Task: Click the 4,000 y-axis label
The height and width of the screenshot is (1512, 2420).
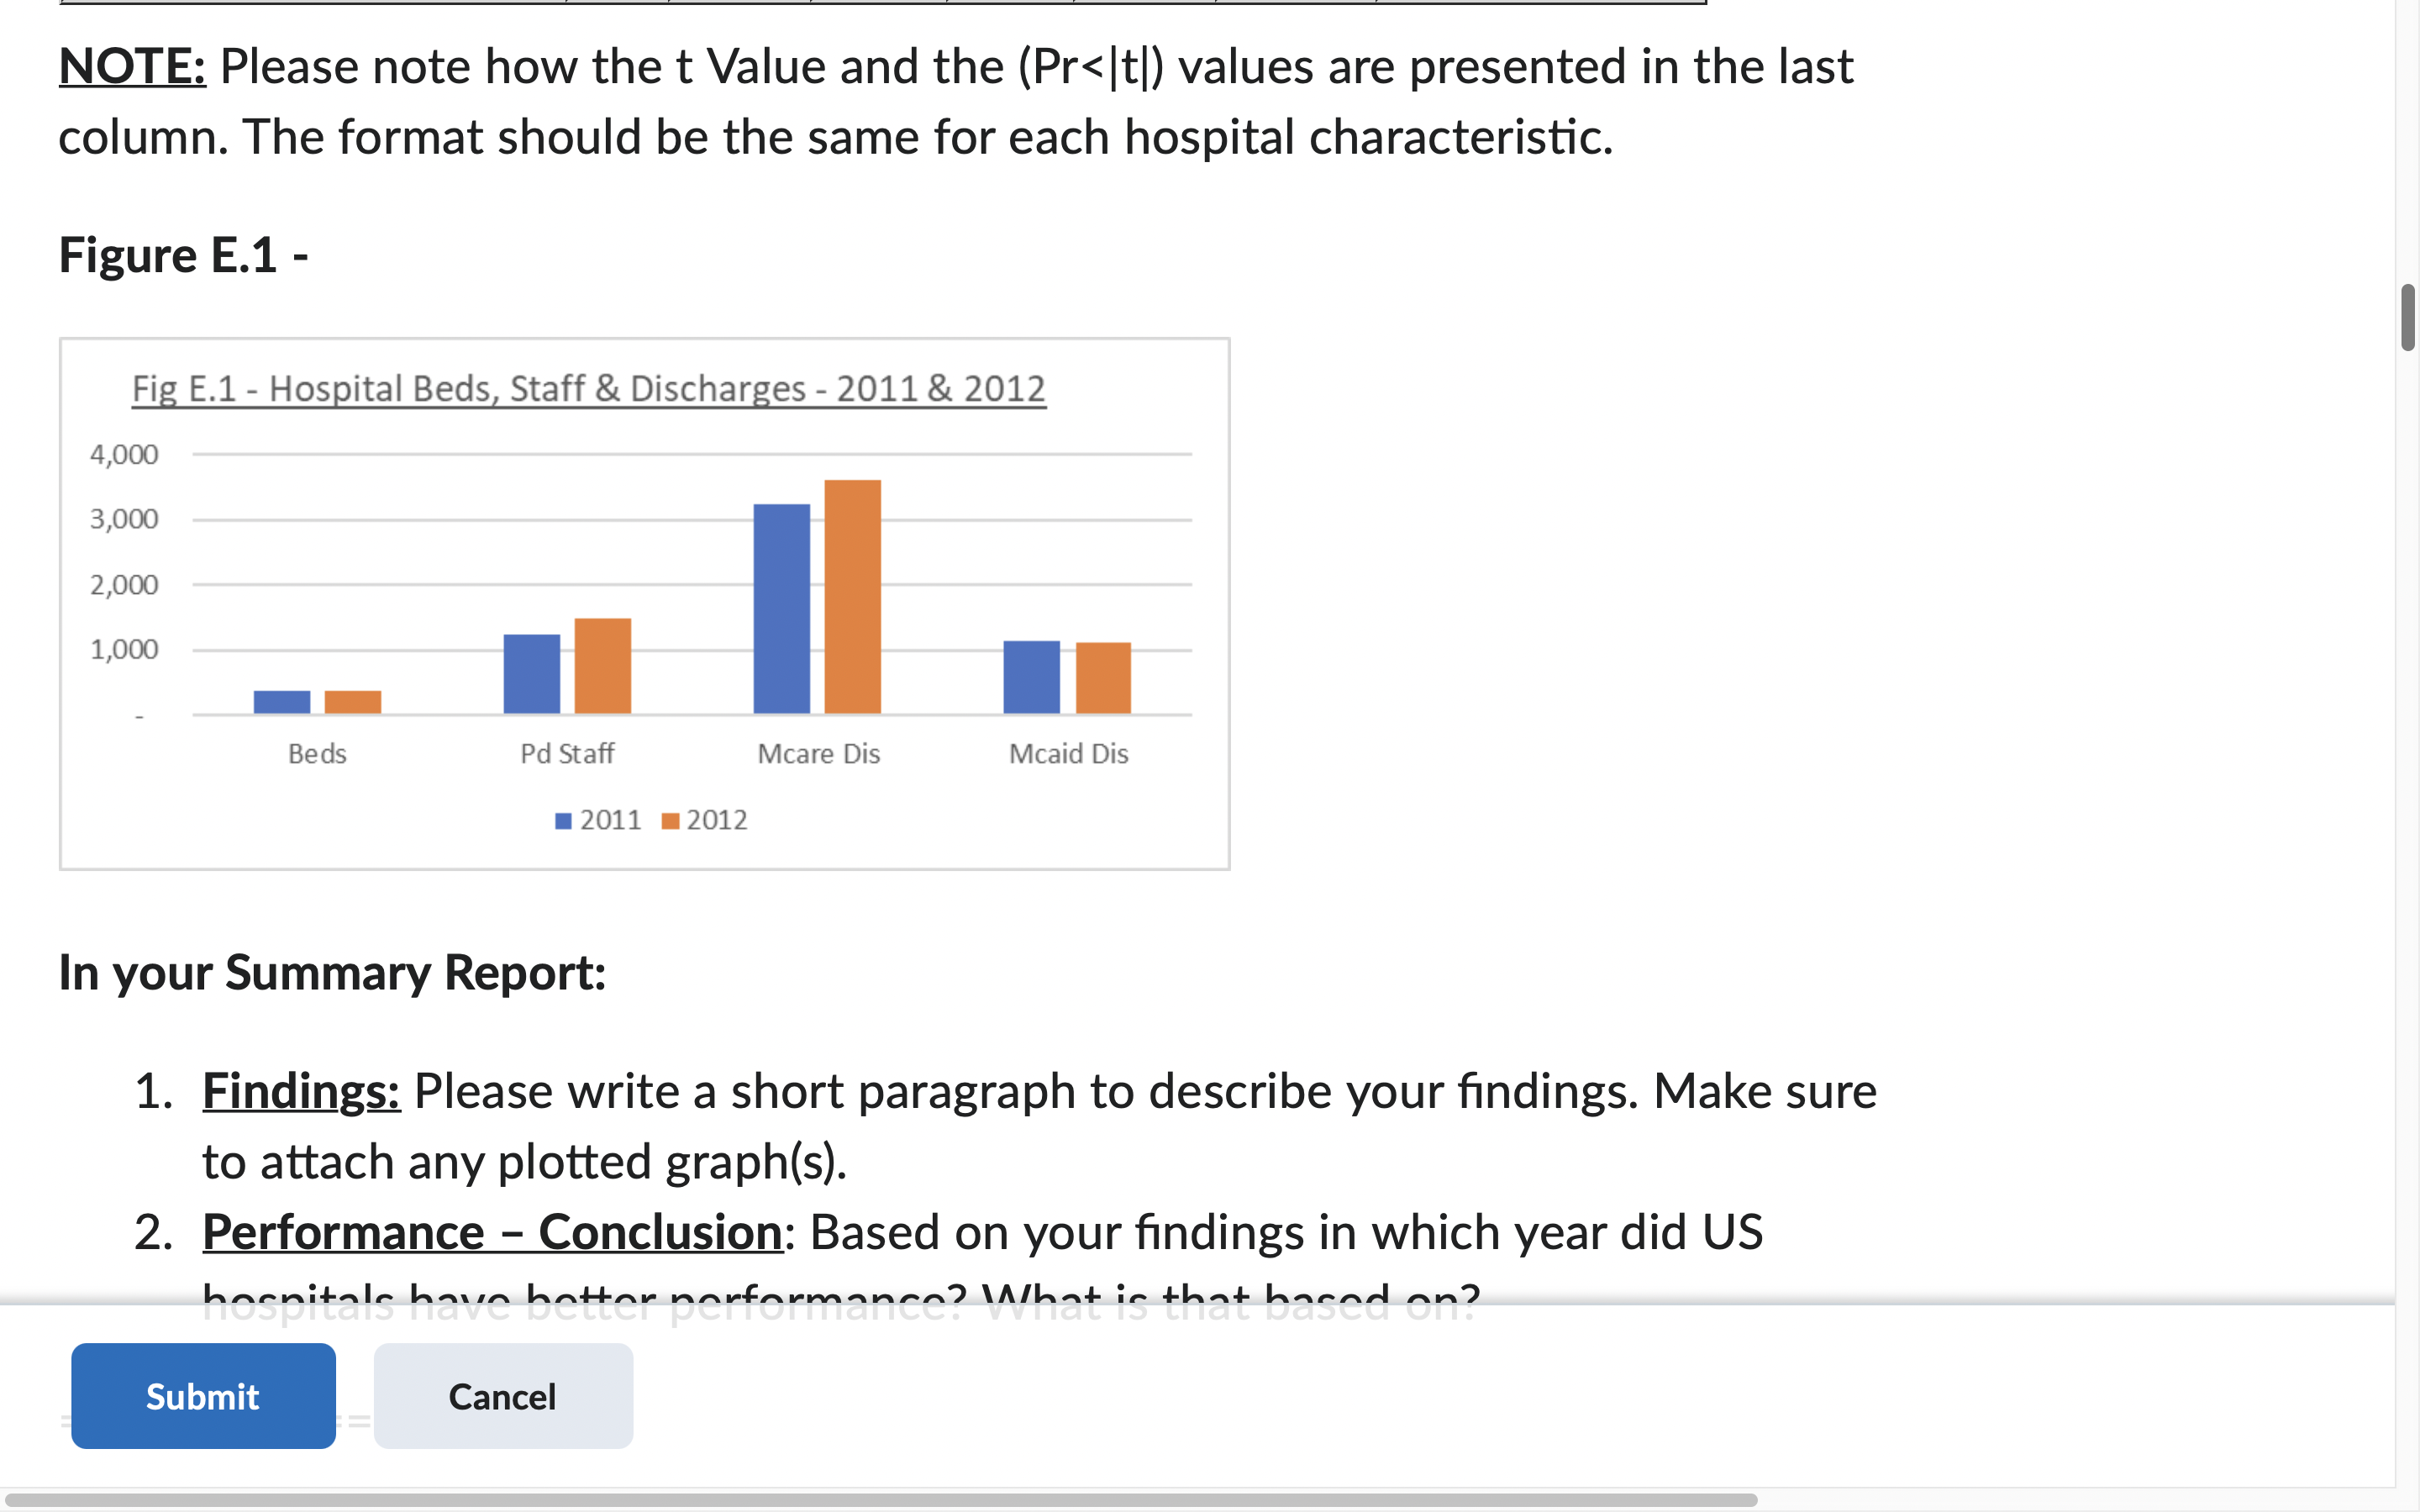Action: click(x=124, y=455)
